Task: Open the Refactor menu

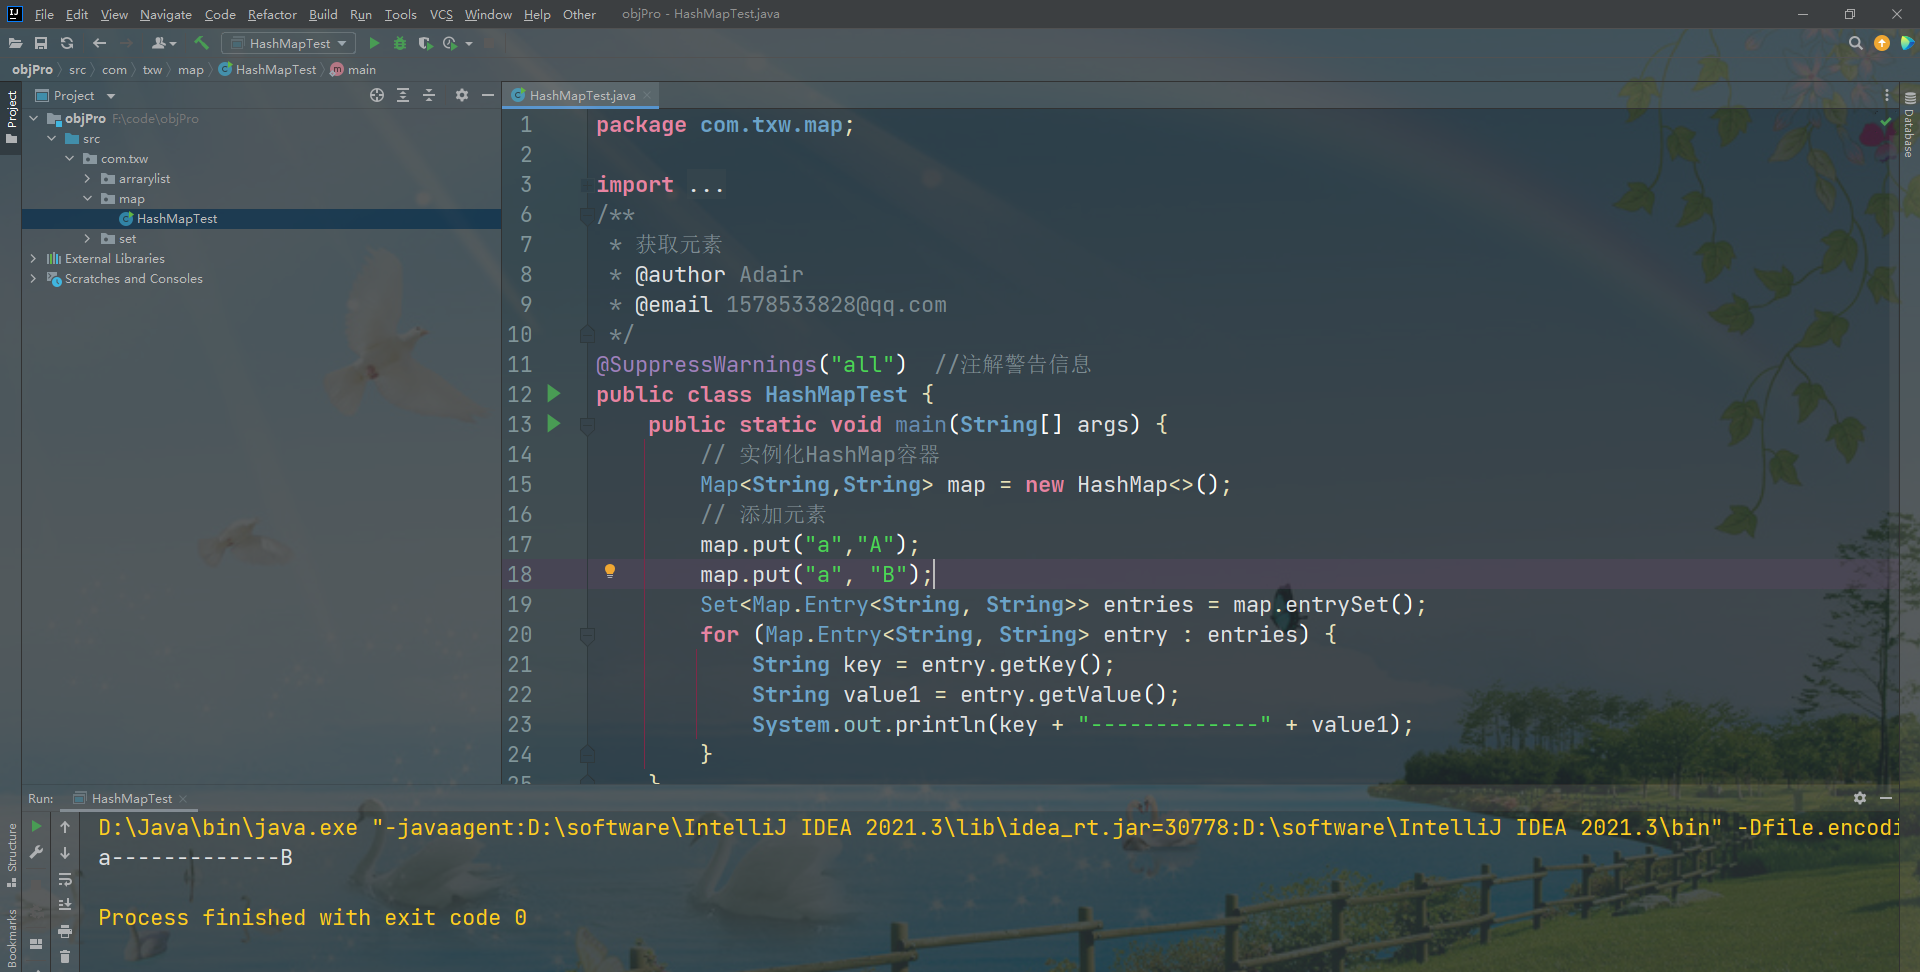Action: click(x=272, y=14)
